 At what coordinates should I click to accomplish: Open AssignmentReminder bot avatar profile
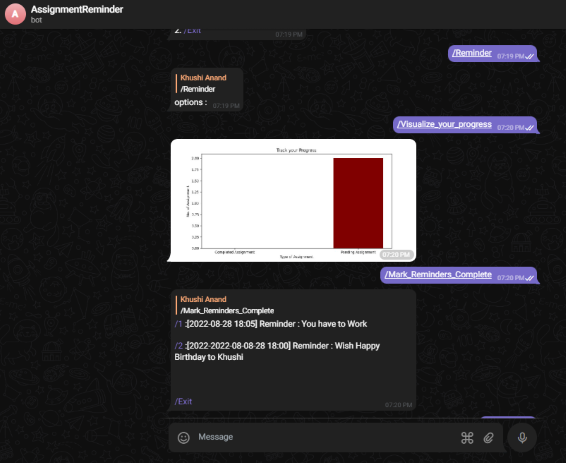[15, 14]
